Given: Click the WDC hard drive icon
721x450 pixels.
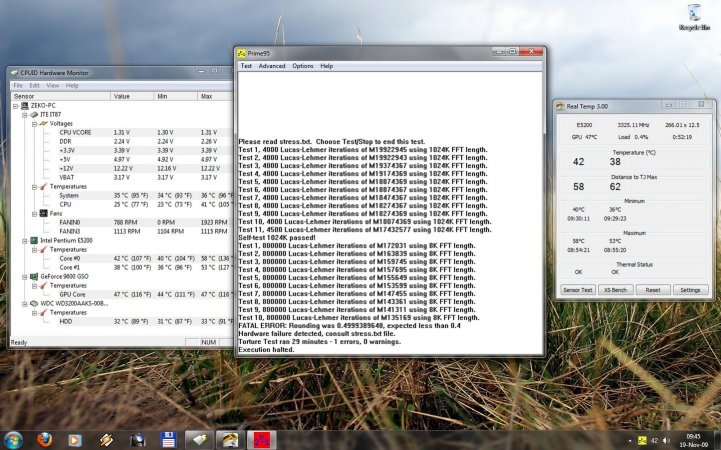Looking at the screenshot, I should (34, 303).
